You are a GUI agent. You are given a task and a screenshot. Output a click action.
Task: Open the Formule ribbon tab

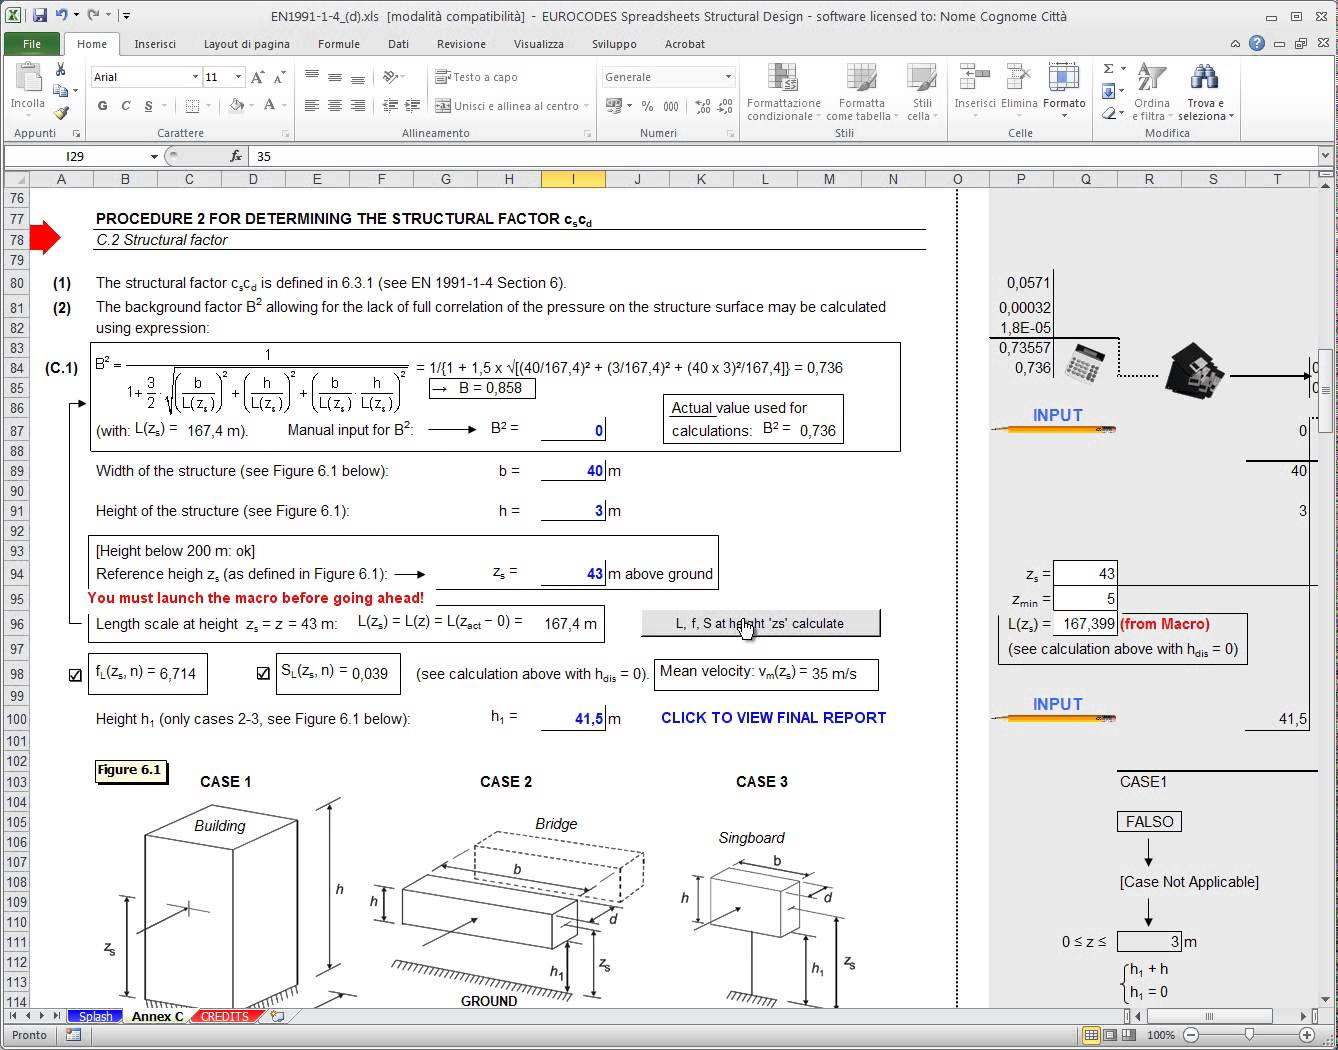(338, 44)
